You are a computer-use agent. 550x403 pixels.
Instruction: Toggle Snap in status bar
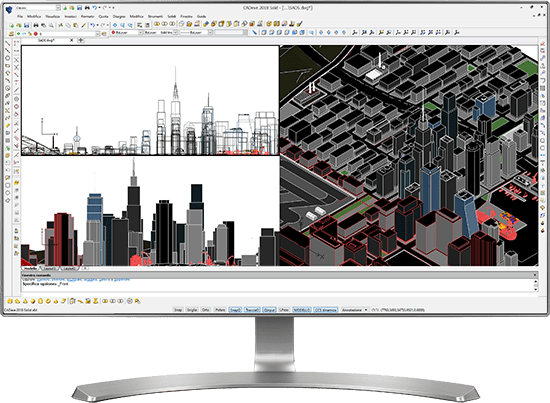(x=178, y=310)
